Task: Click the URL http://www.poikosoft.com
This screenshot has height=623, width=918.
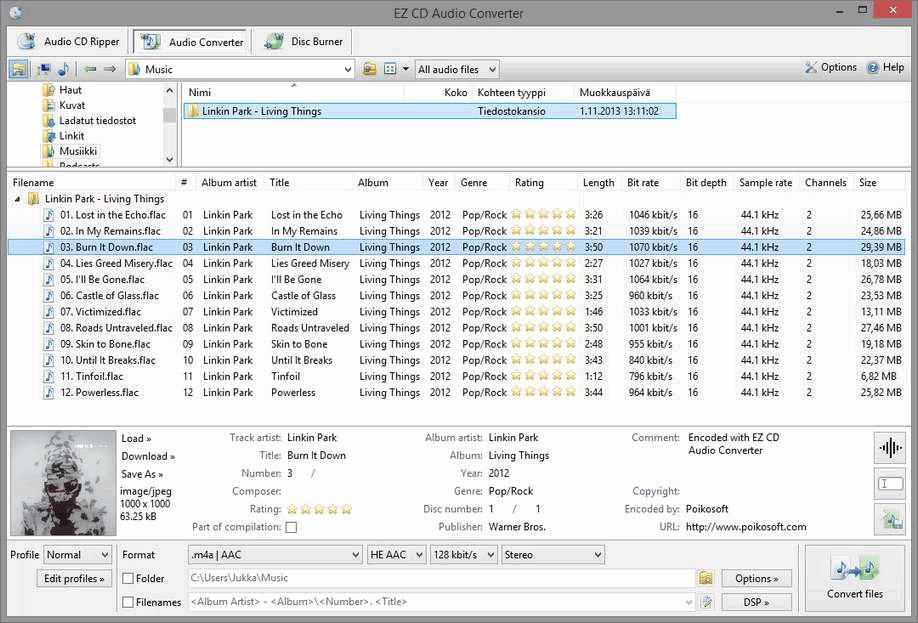Action: (x=746, y=526)
